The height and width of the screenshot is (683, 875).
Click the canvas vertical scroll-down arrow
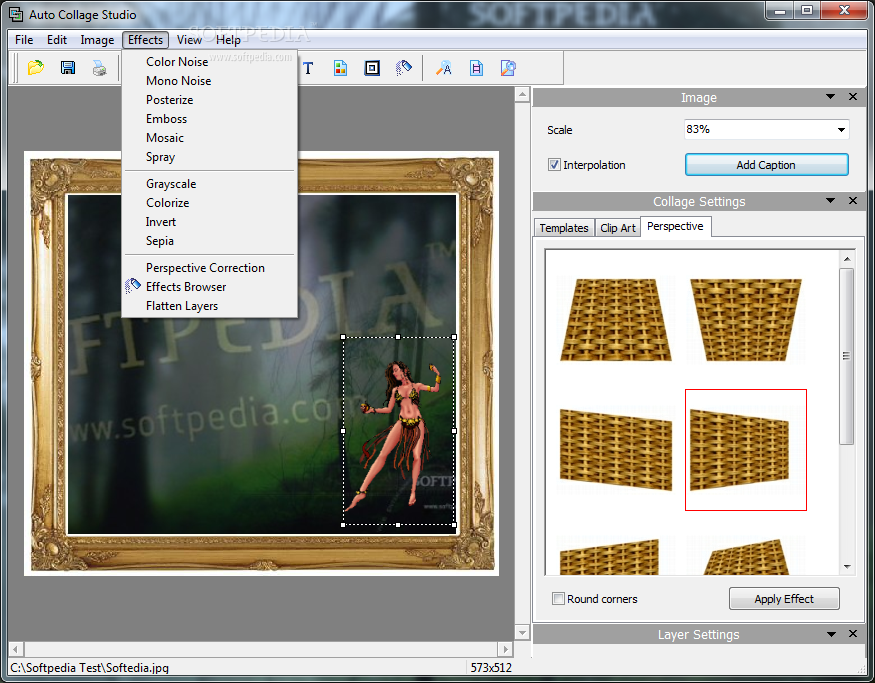(522, 633)
